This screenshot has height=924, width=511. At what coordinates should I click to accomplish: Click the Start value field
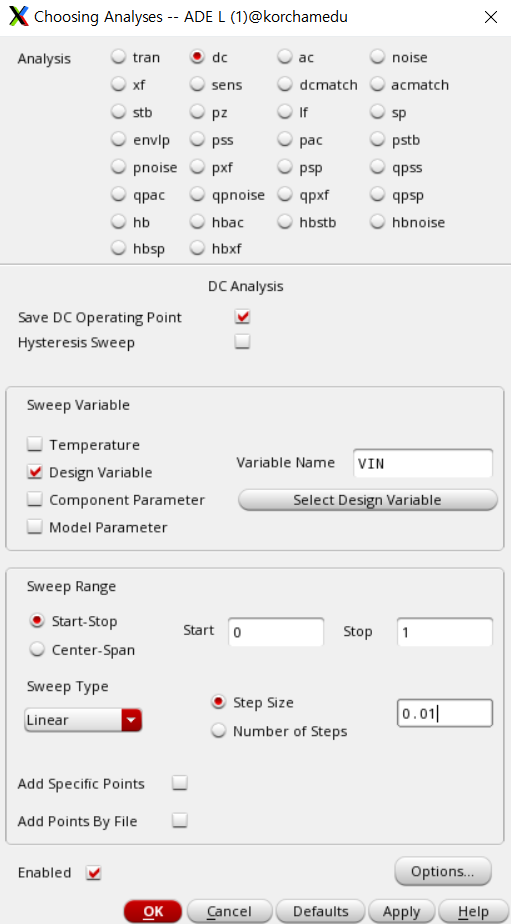point(276,632)
